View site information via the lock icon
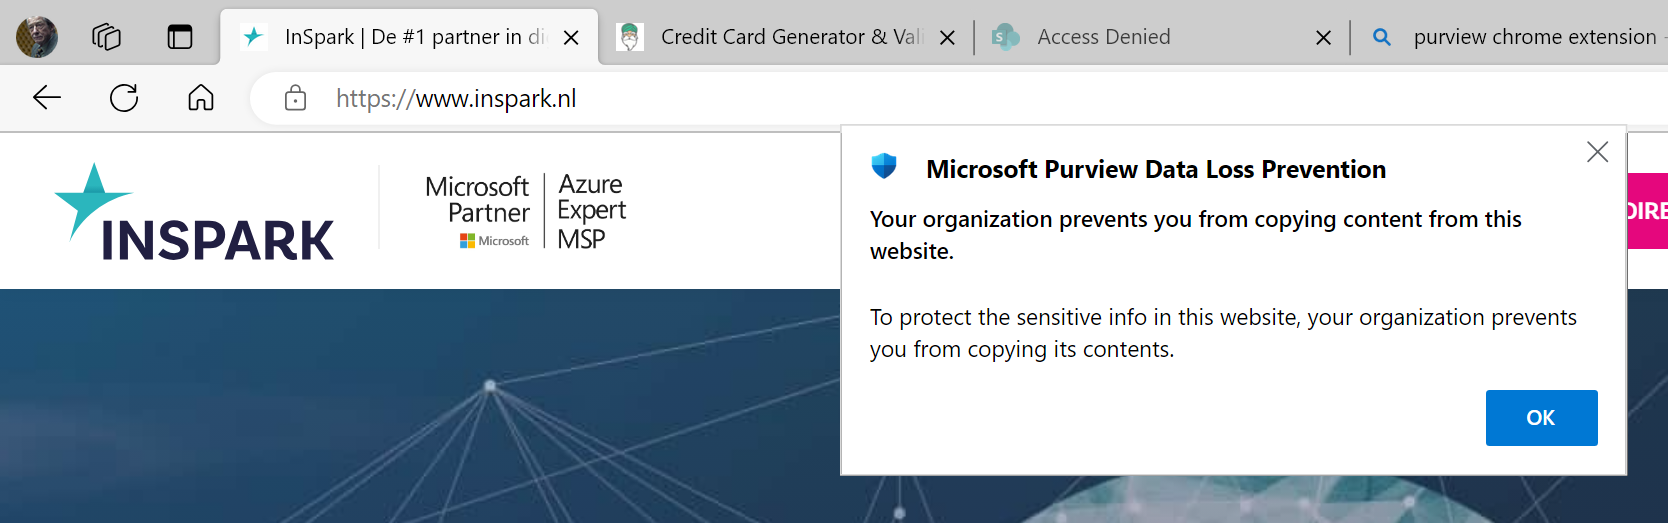Image resolution: width=1668 pixels, height=523 pixels. coord(295,98)
